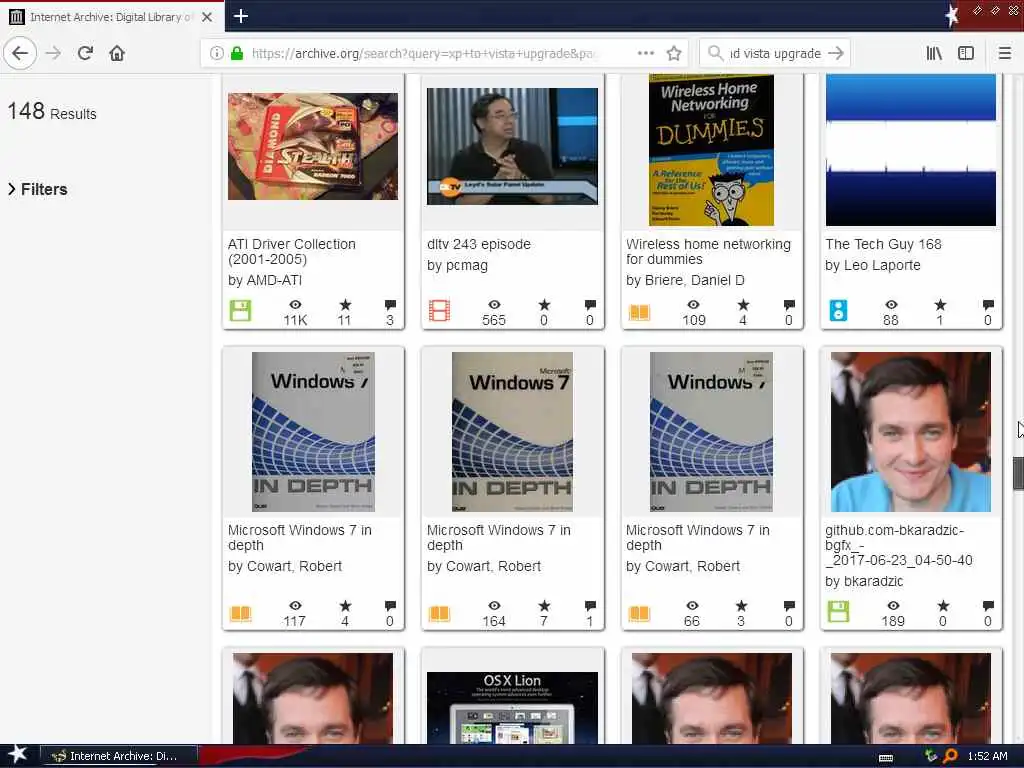This screenshot has width=1024, height=768.
Task: Click the vertical scrollbar thumb
Action: point(1018,473)
